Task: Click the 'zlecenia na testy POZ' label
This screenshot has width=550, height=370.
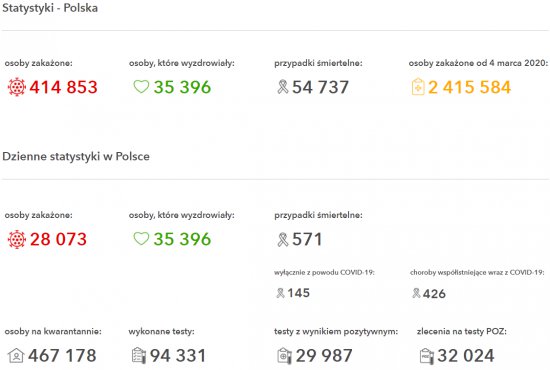Action: (462, 331)
